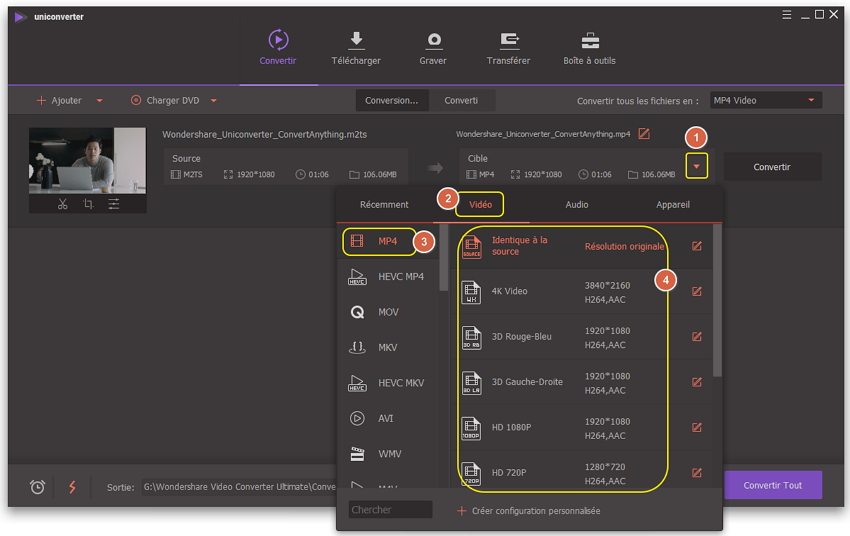Click Charger DVD

coord(165,100)
